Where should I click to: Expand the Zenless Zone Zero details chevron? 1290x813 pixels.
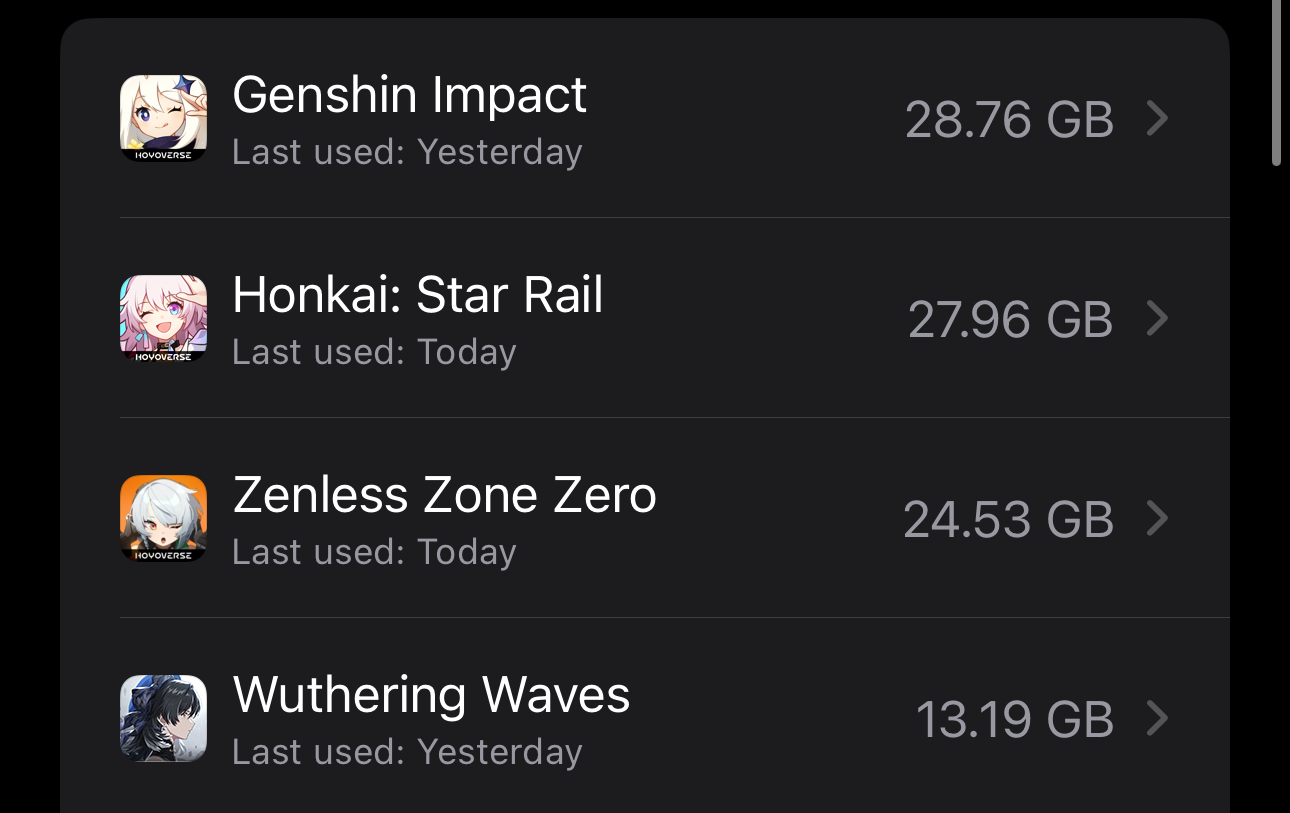pyautogui.click(x=1158, y=518)
